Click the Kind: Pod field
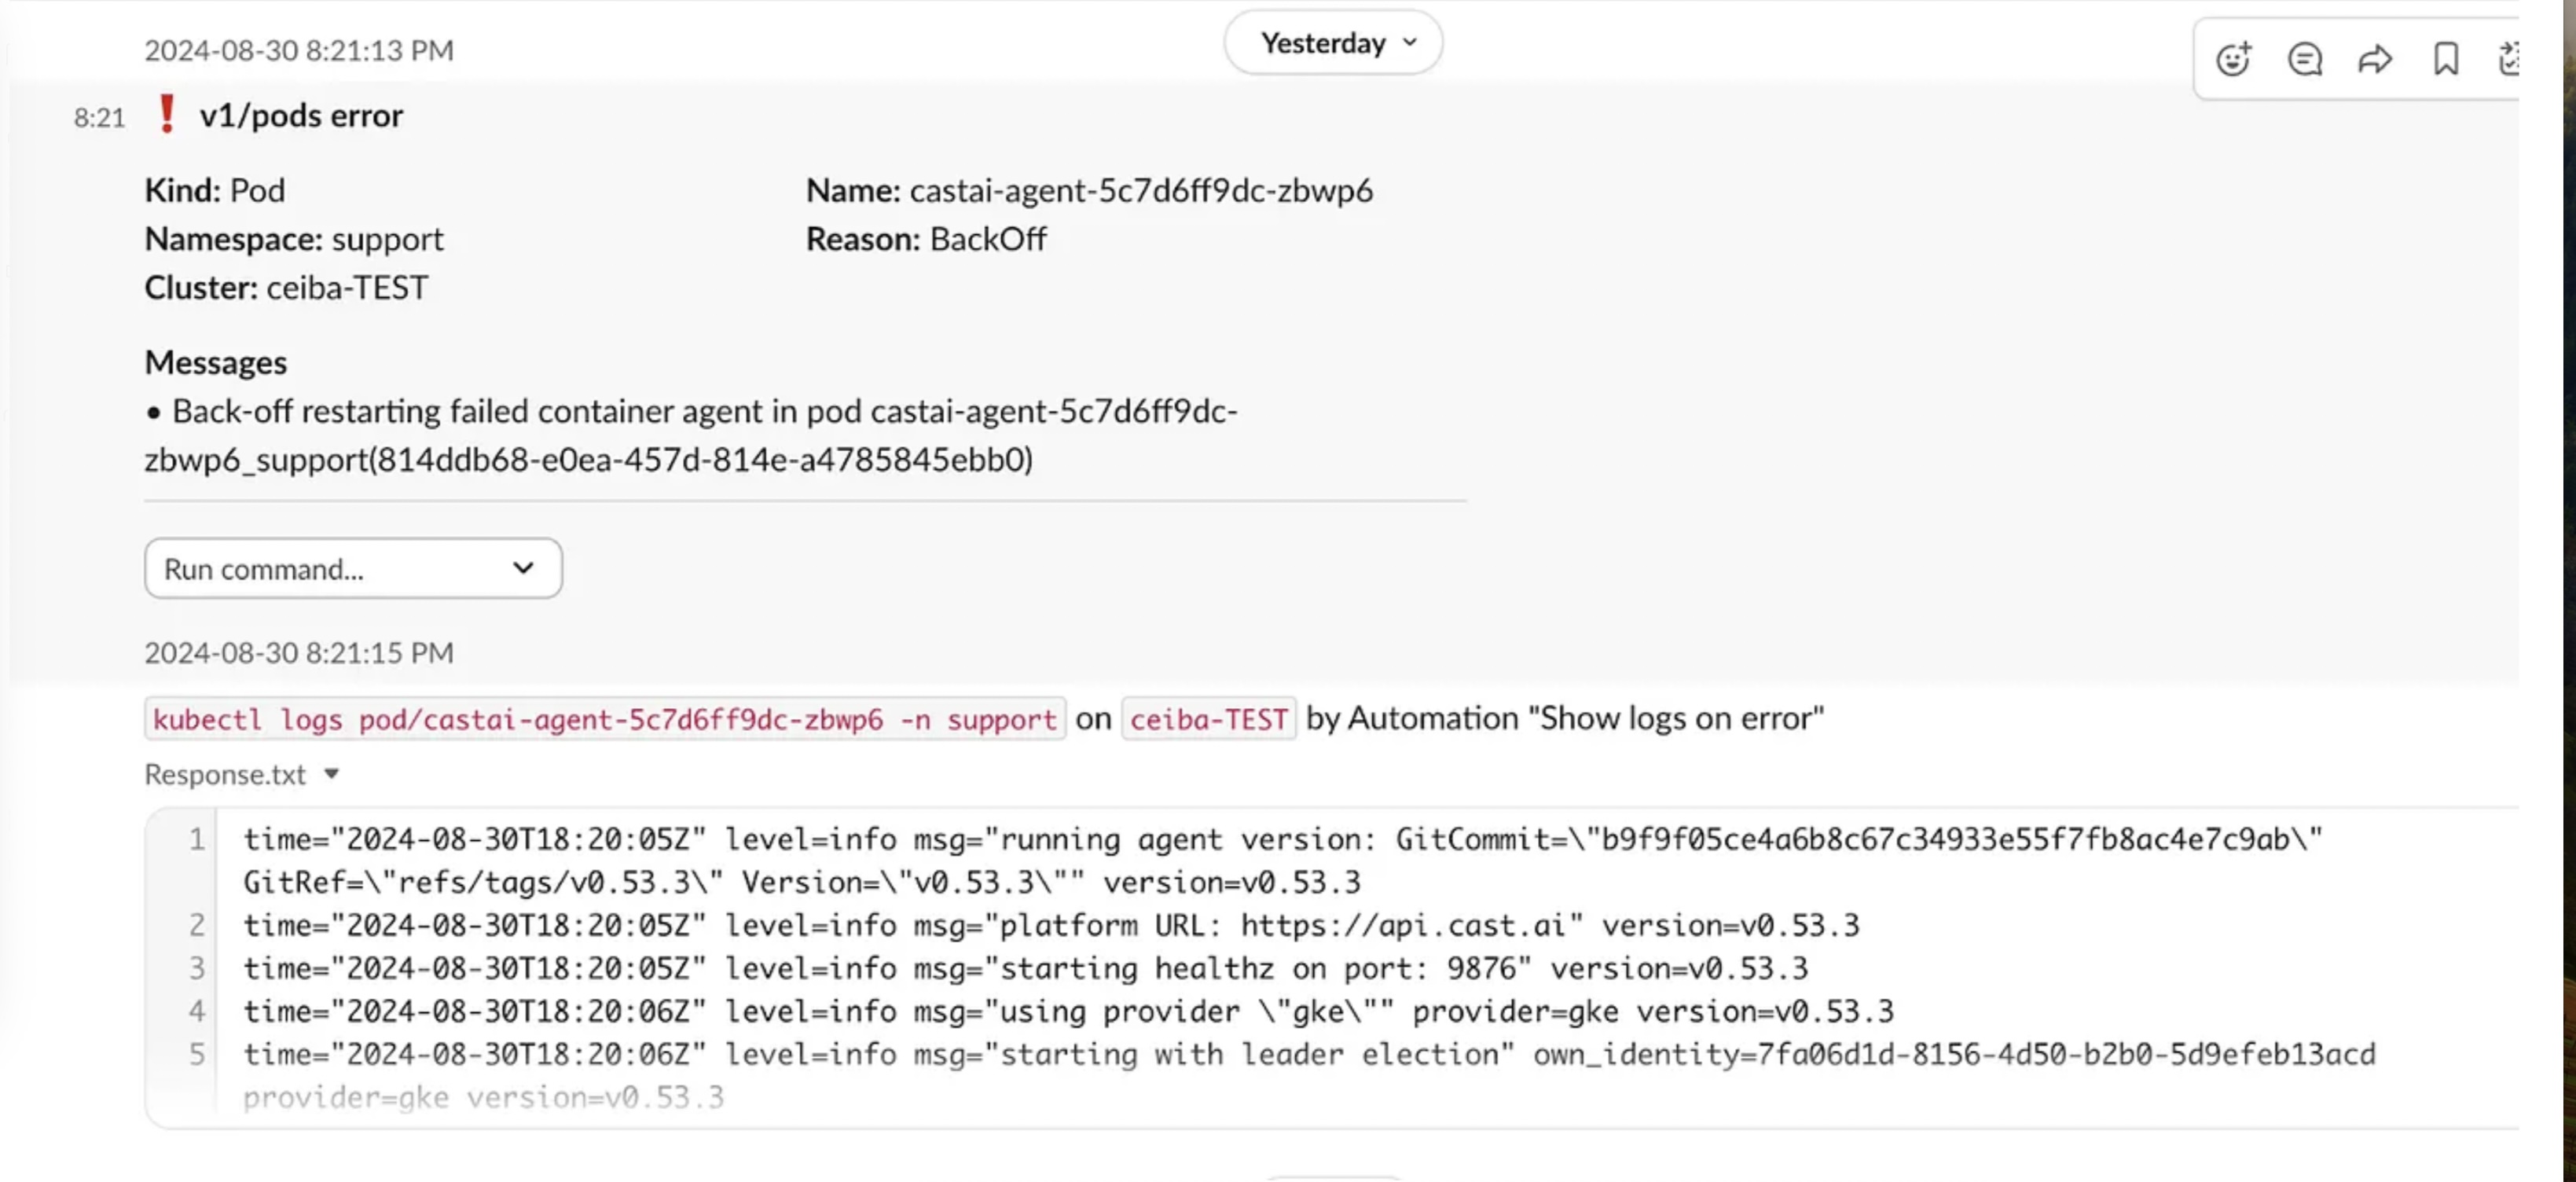The height and width of the screenshot is (1182, 2576). [x=215, y=190]
